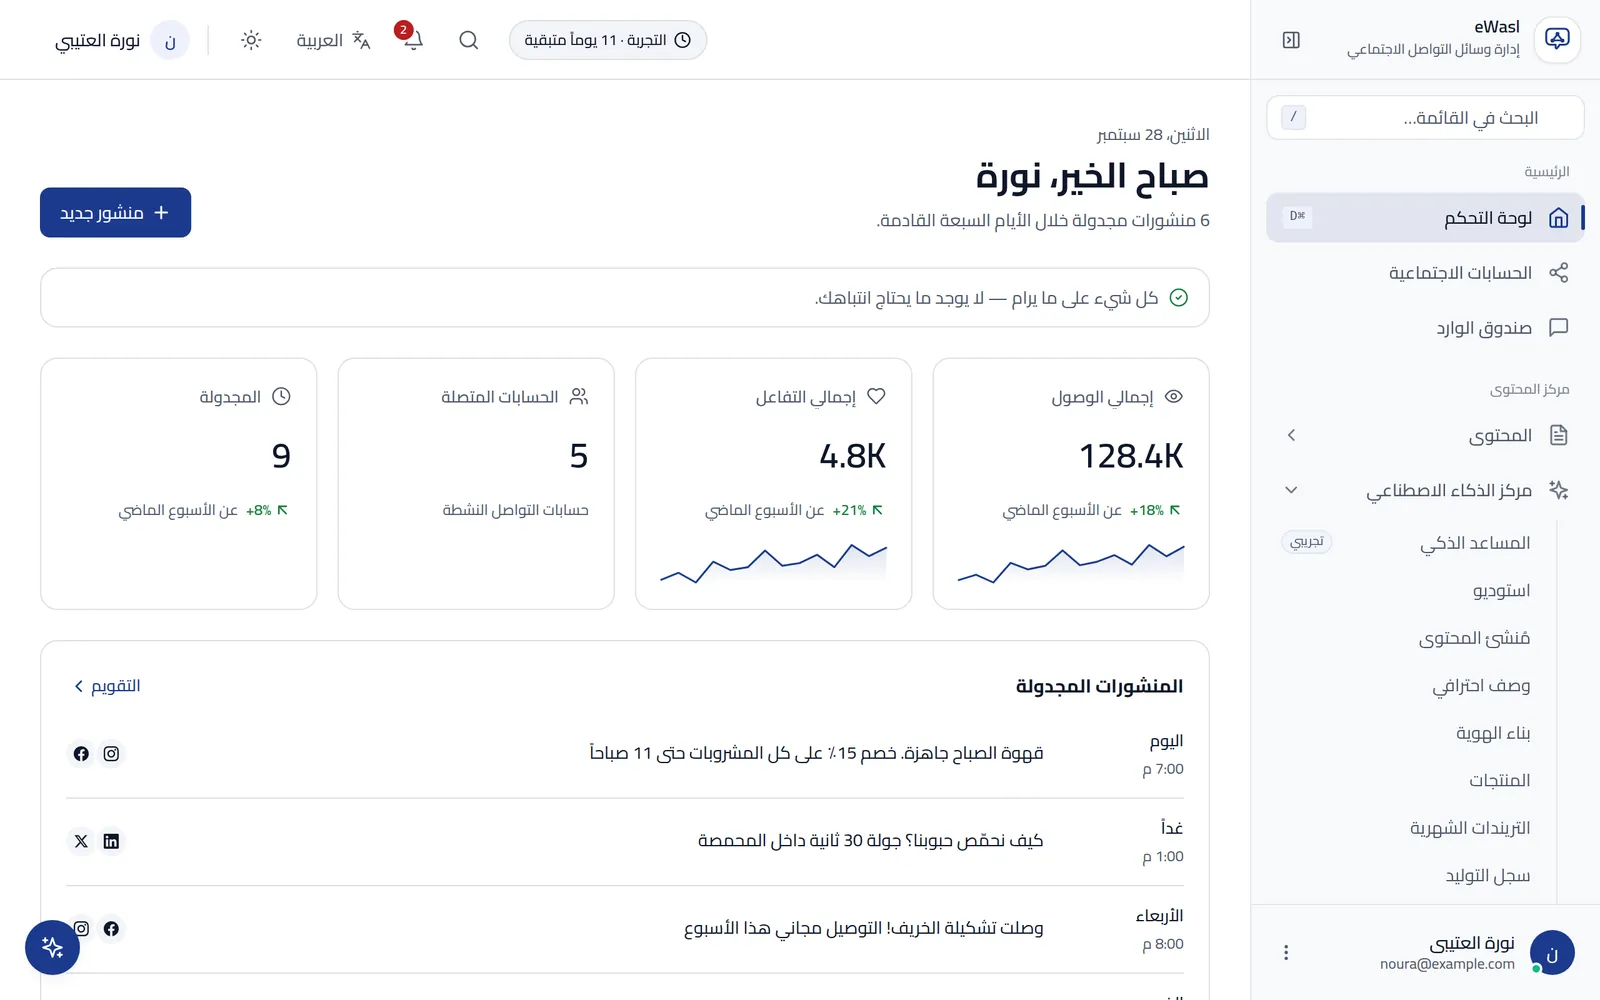1600x1000 pixels.
Task: Open notifications bell with badge 2
Action: point(412,40)
